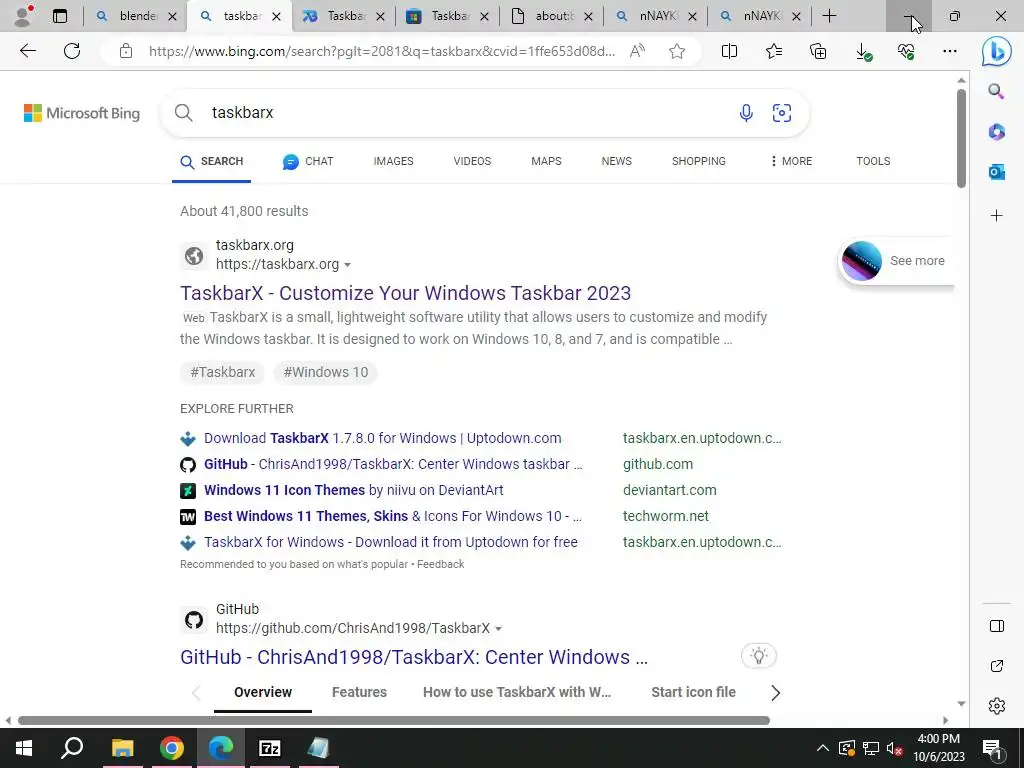The image size is (1024, 768).
Task: Search using voice microphone
Action: [746, 113]
